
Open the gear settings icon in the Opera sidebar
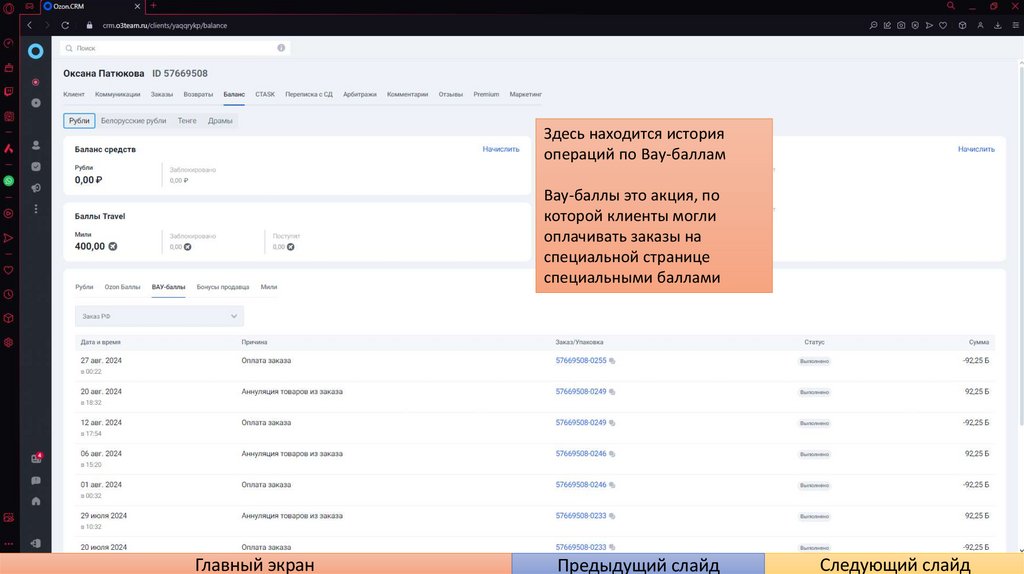click(x=8, y=342)
